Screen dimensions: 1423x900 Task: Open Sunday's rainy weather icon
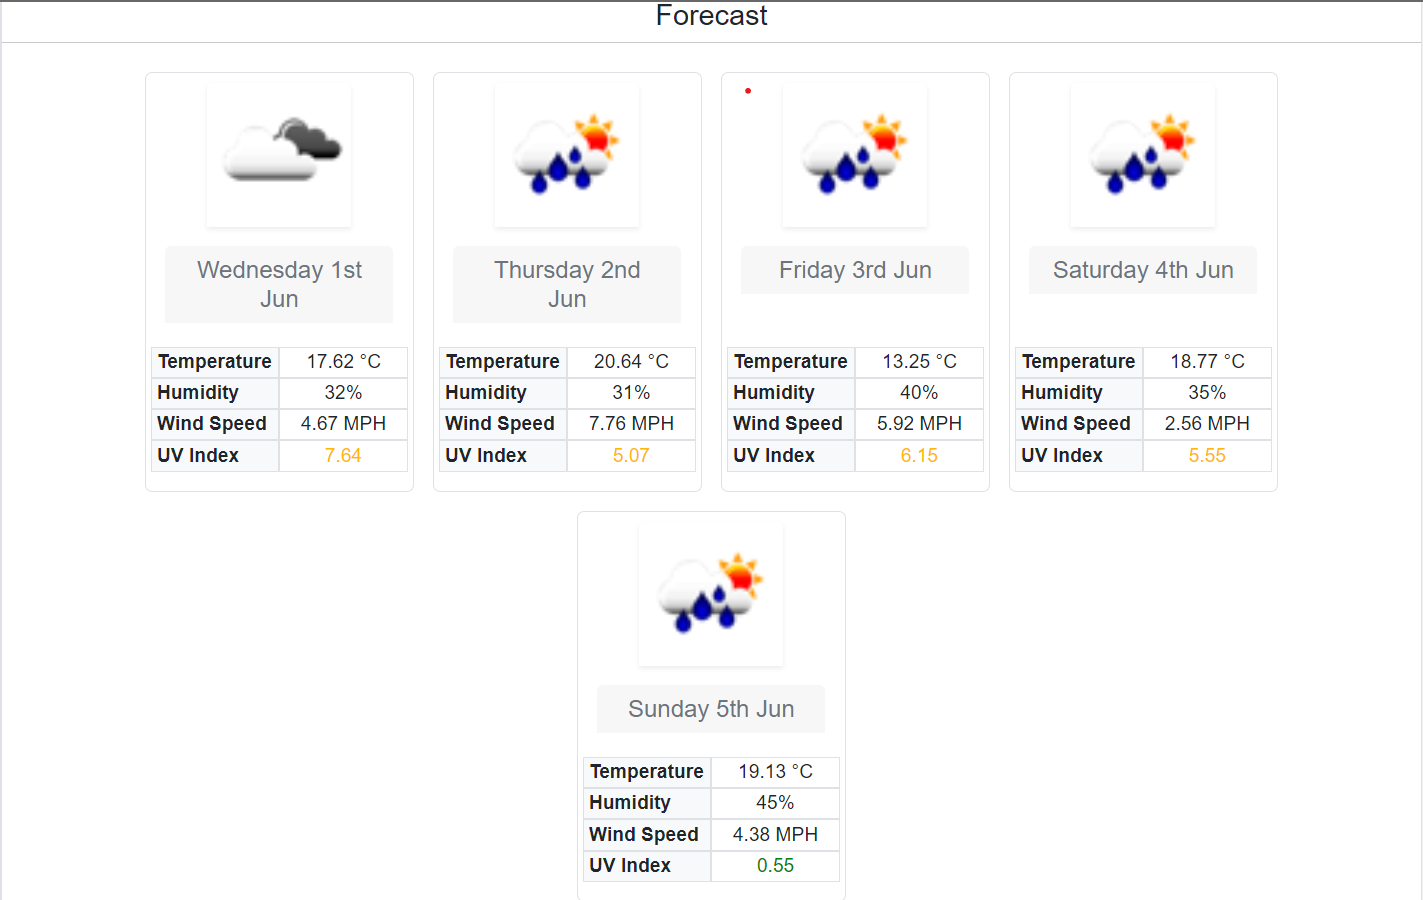click(x=710, y=593)
